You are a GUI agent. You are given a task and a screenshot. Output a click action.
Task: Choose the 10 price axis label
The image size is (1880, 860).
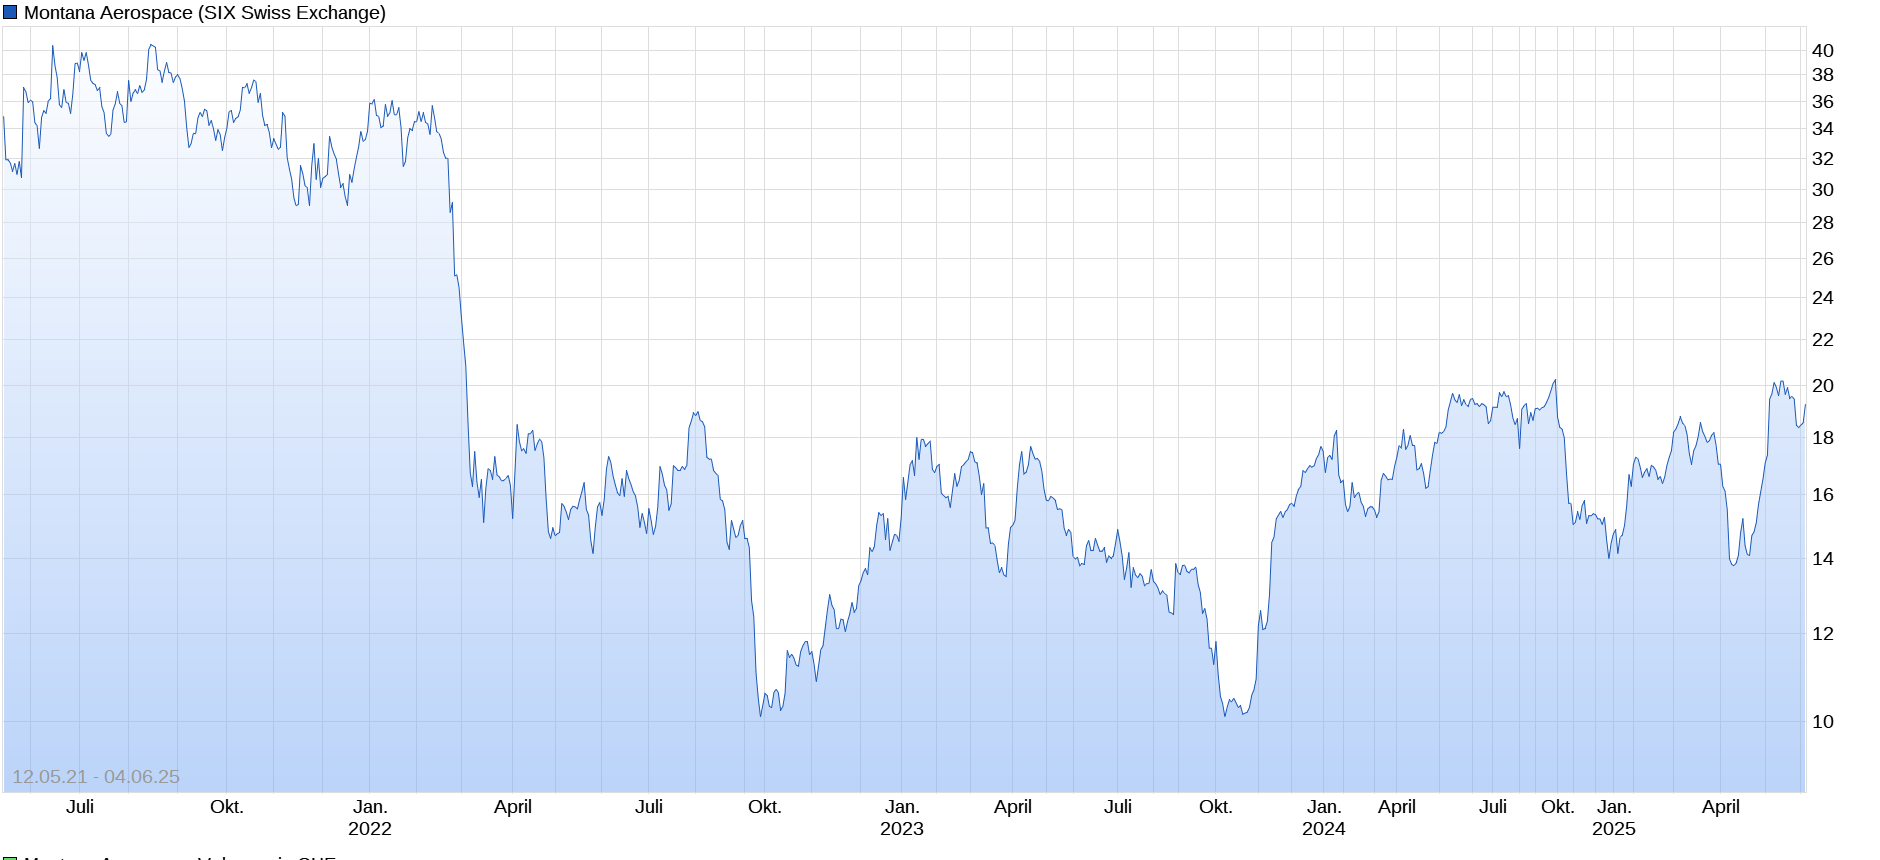(1823, 722)
